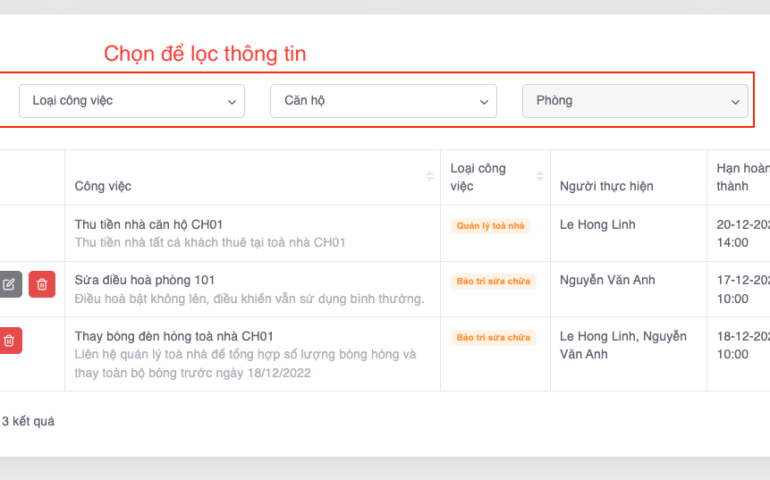Click the Hạn hoàn thành column header
The height and width of the screenshot is (480, 770).
(x=742, y=177)
